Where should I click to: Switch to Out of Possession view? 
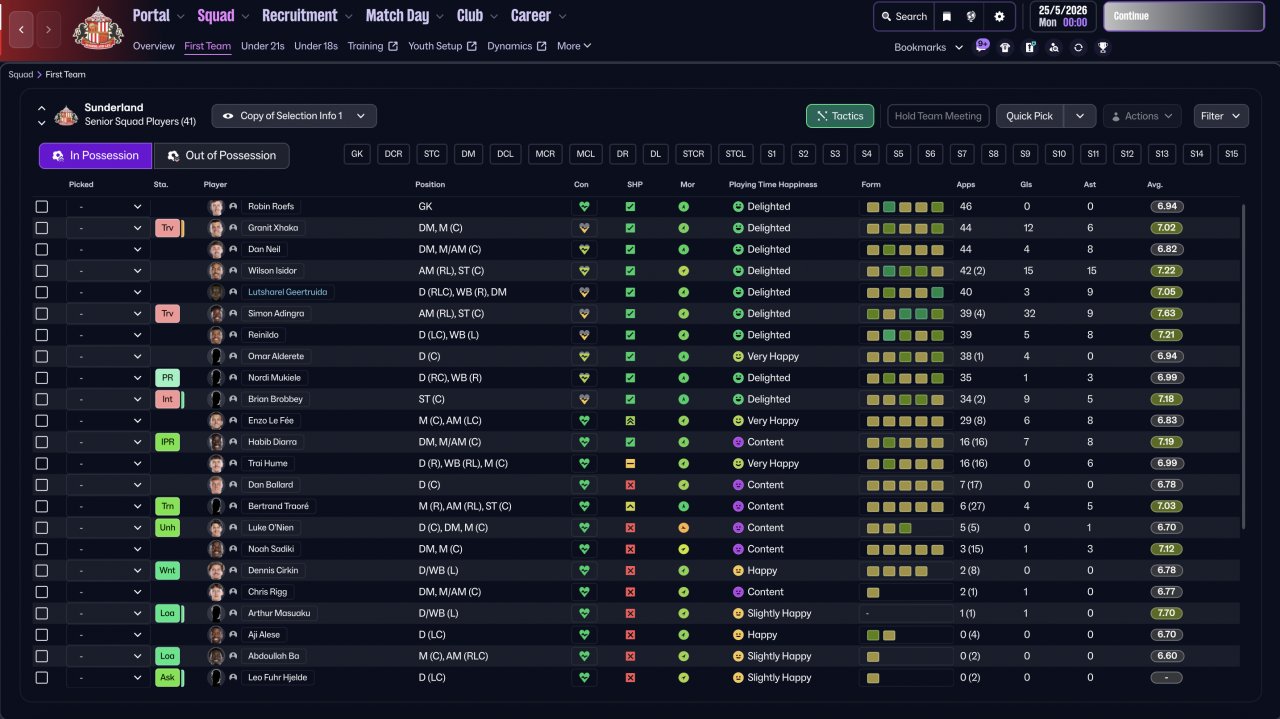click(221, 156)
